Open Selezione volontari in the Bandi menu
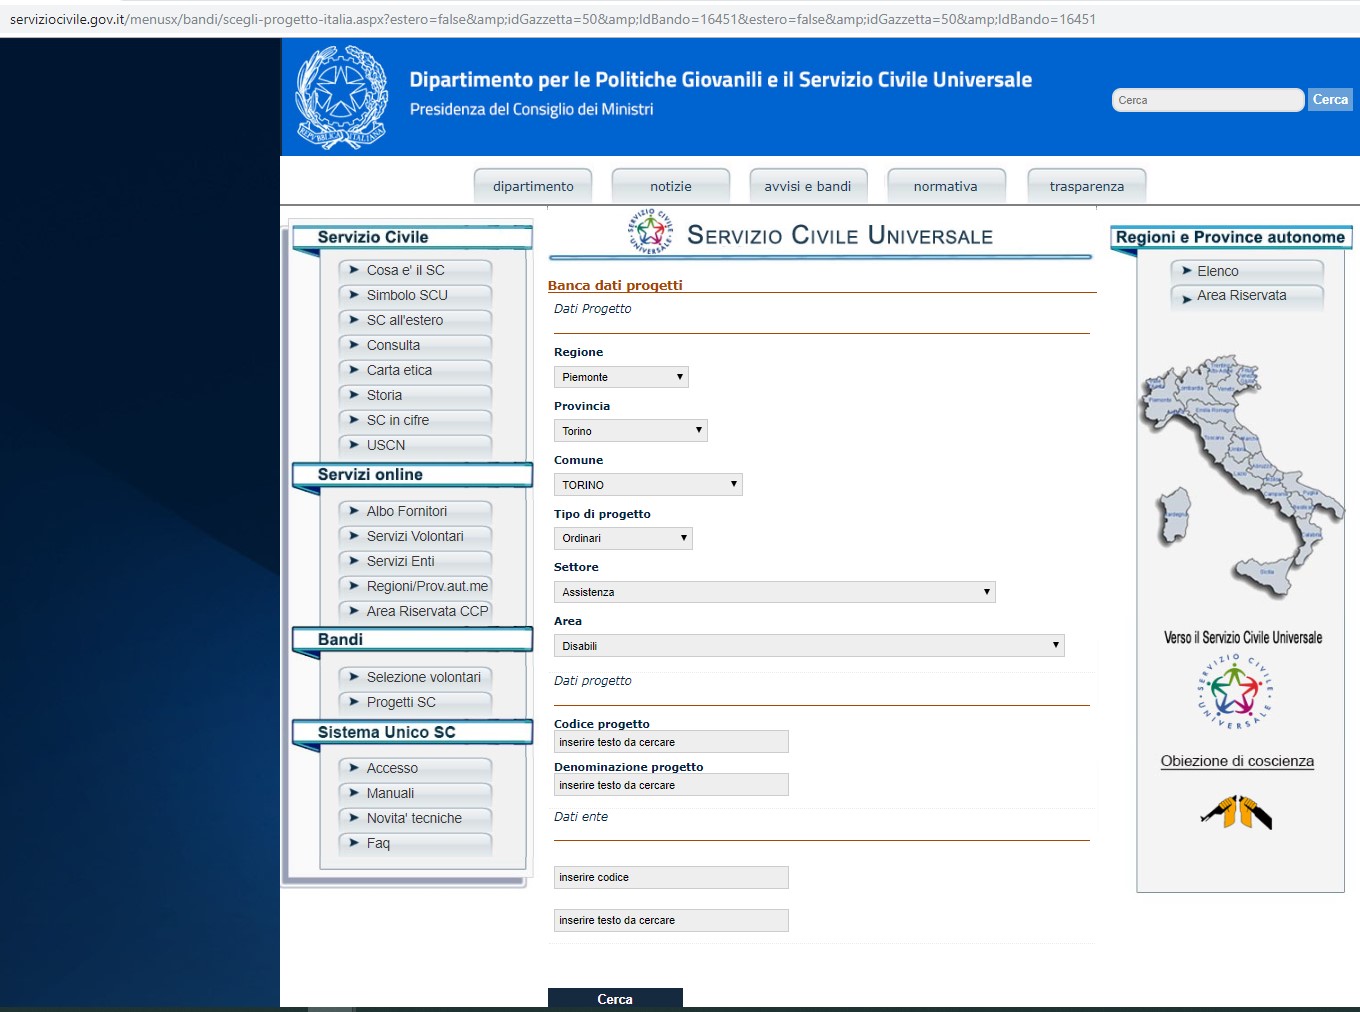 click(x=423, y=677)
